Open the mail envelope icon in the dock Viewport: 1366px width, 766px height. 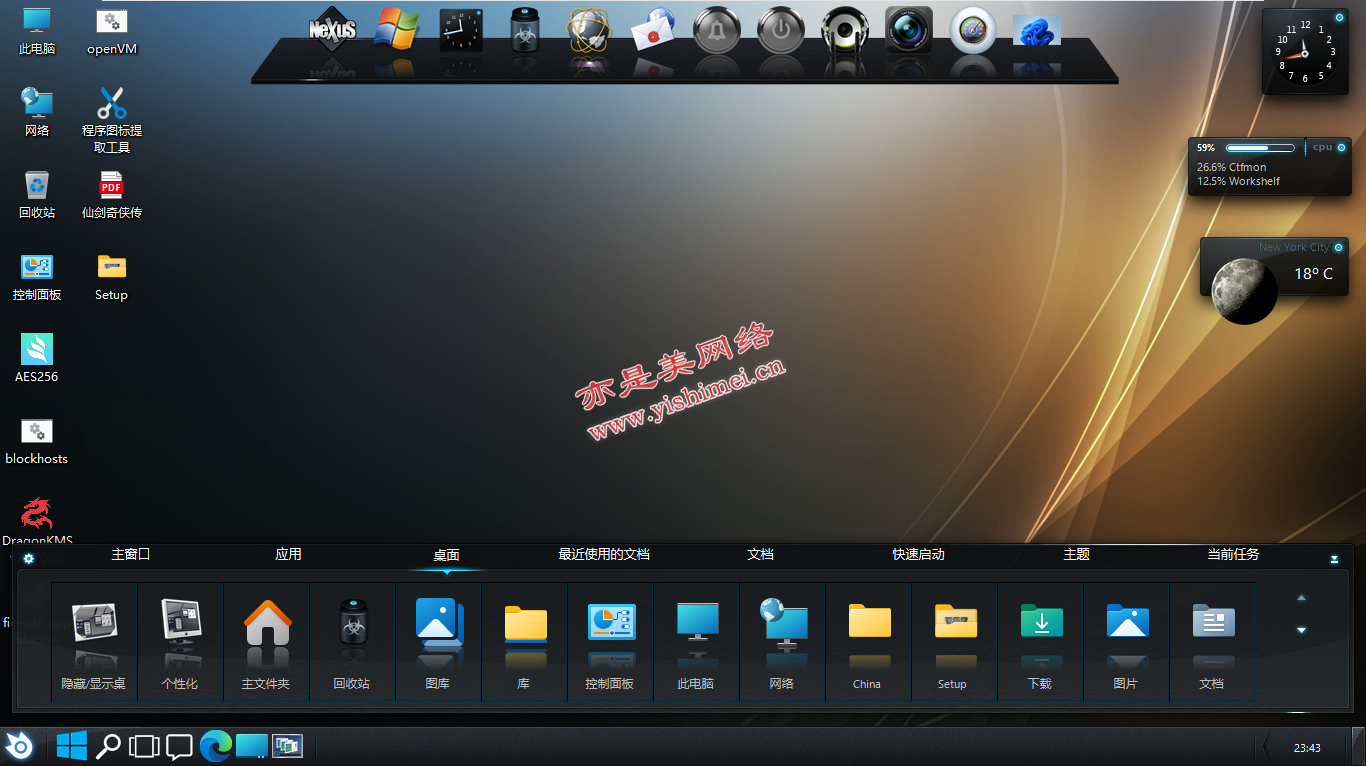coord(653,30)
